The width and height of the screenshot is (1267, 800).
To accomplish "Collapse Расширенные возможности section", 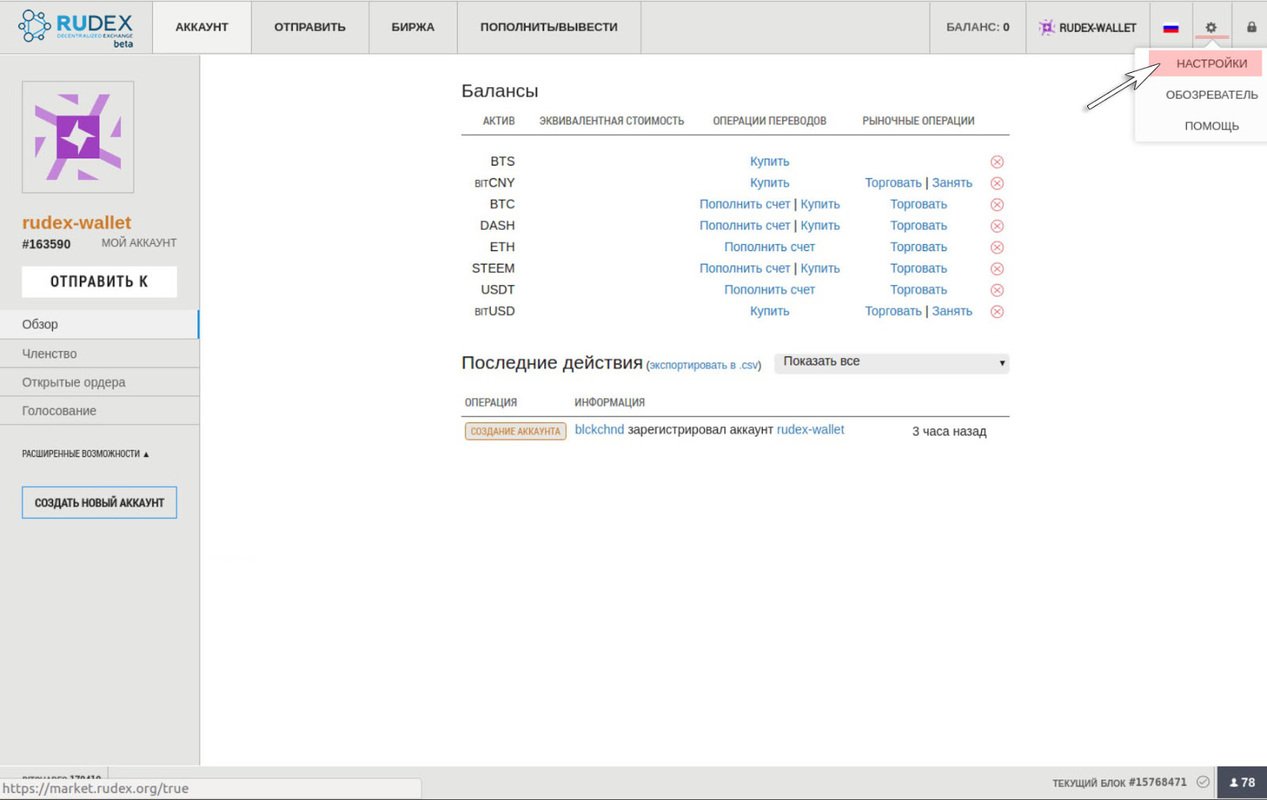I will [x=86, y=454].
